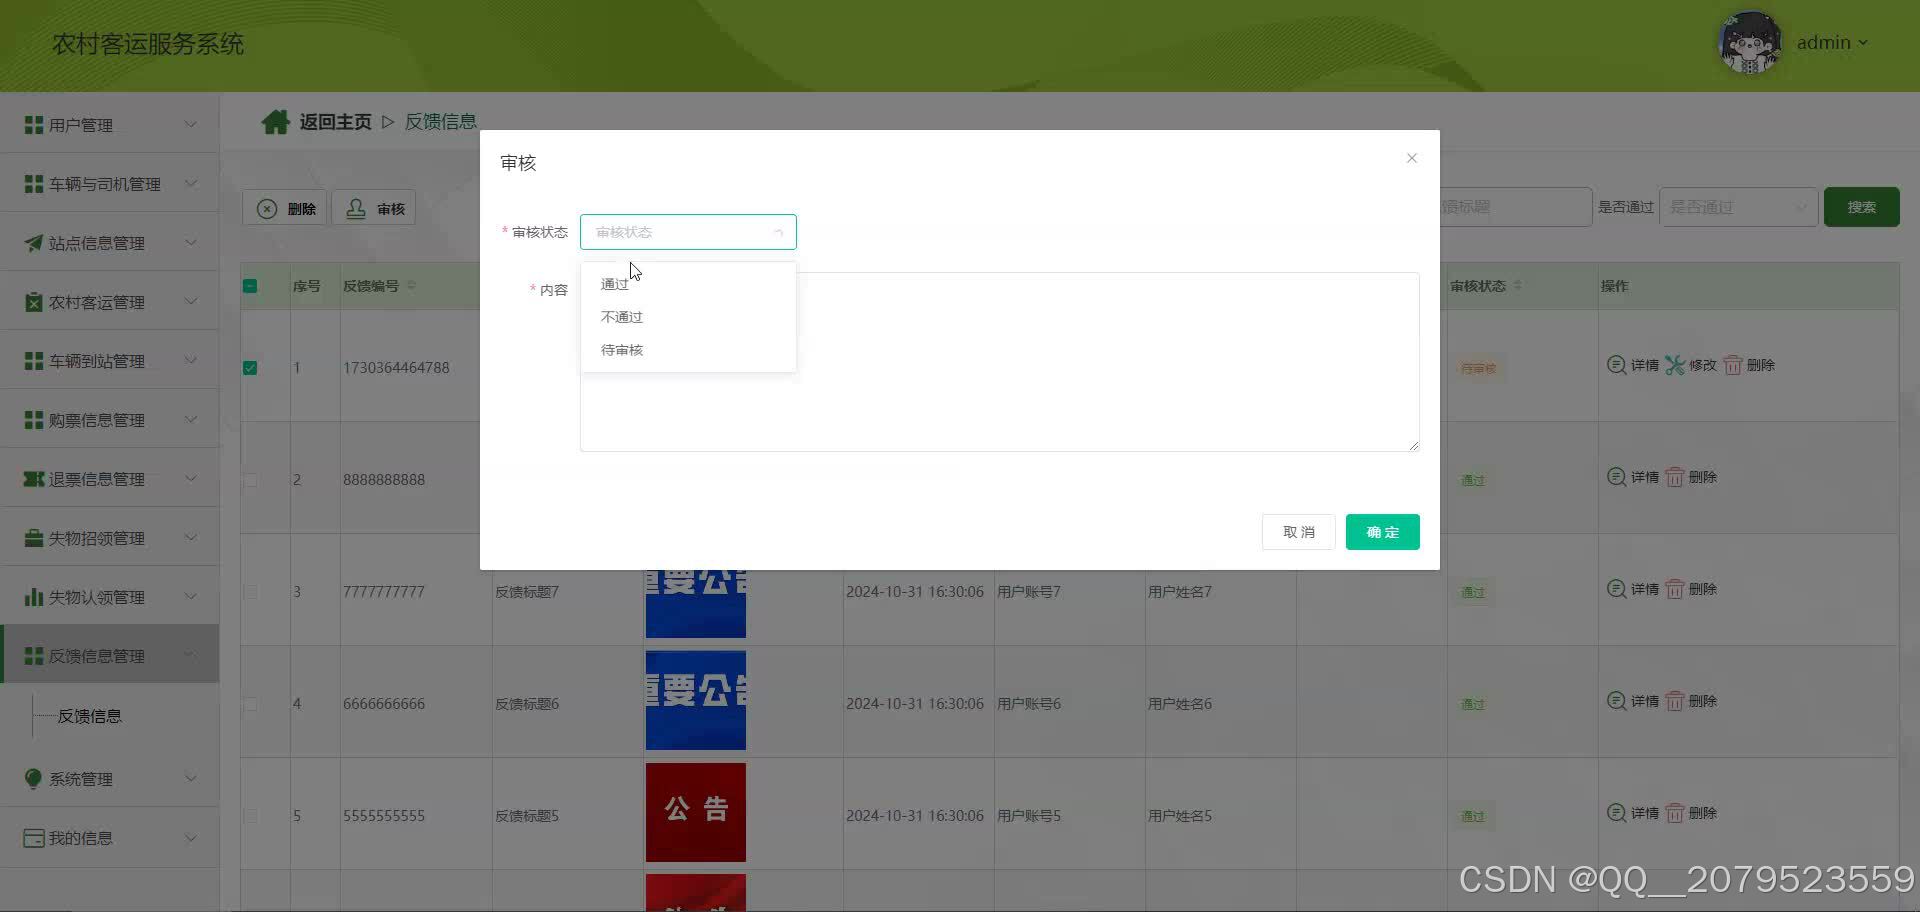The height and width of the screenshot is (912, 1920).
Task: Click the admin avatar picture
Action: tap(1749, 43)
